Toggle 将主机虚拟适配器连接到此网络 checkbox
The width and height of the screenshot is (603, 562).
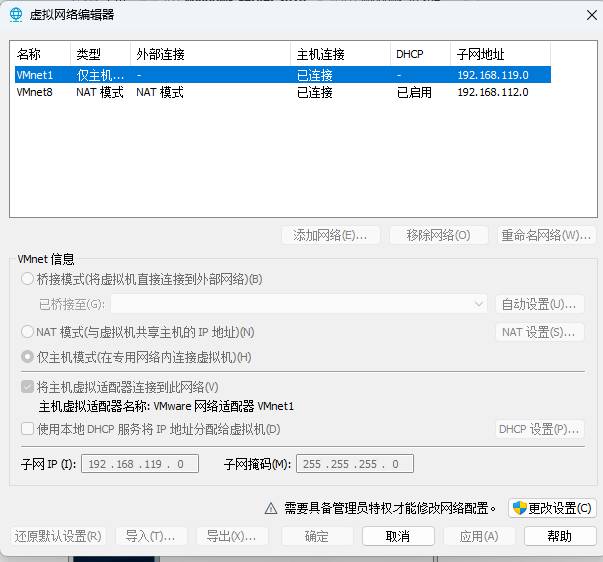point(27,387)
